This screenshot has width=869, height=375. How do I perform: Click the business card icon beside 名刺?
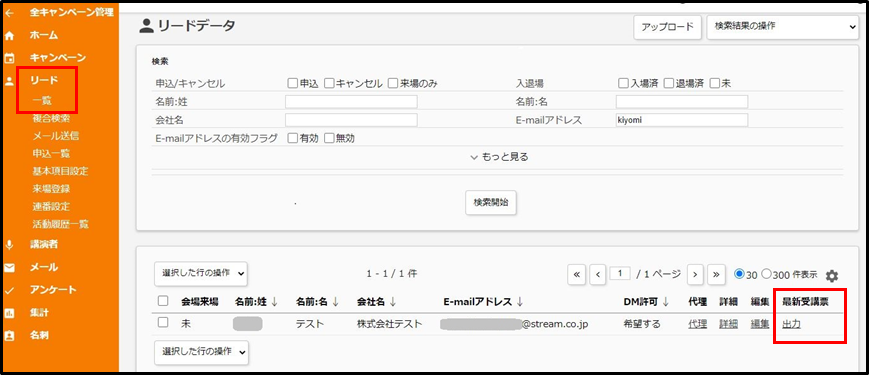pyautogui.click(x=9, y=336)
